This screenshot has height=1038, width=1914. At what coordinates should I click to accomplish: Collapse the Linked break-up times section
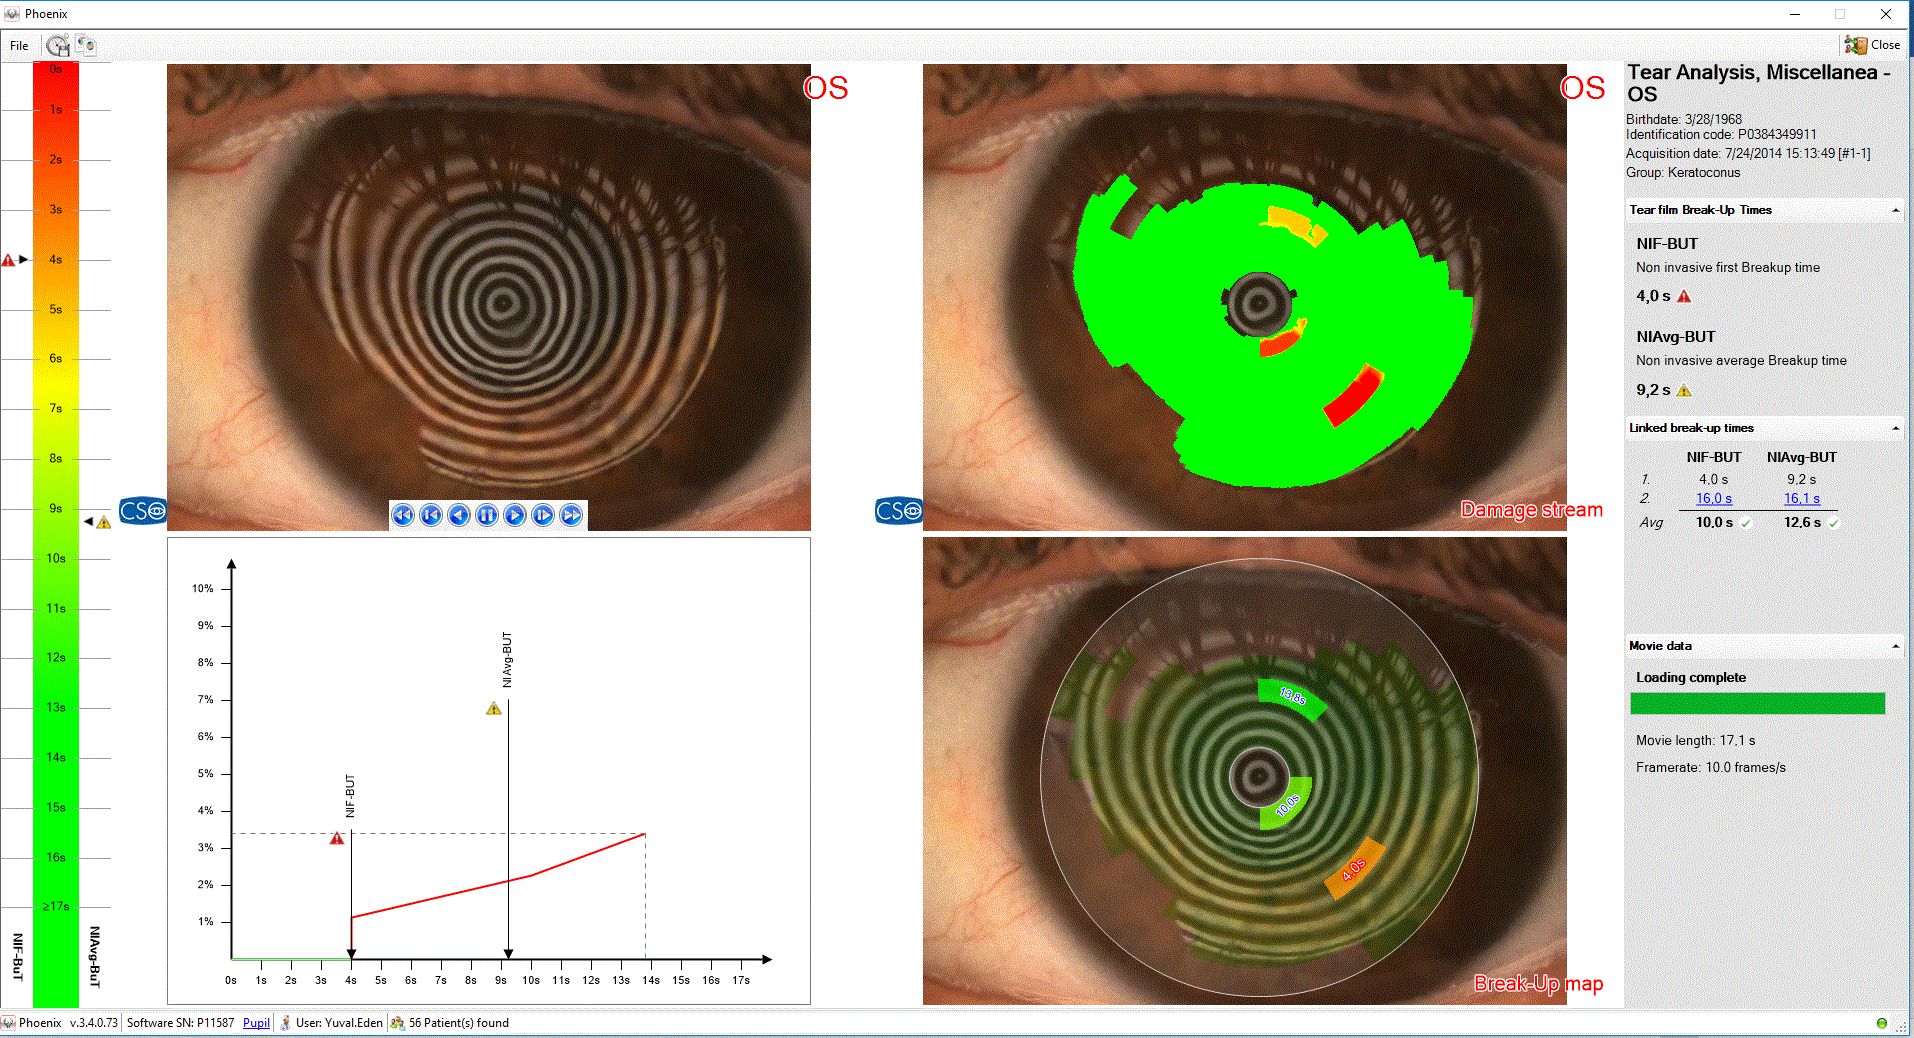pyautogui.click(x=1895, y=428)
